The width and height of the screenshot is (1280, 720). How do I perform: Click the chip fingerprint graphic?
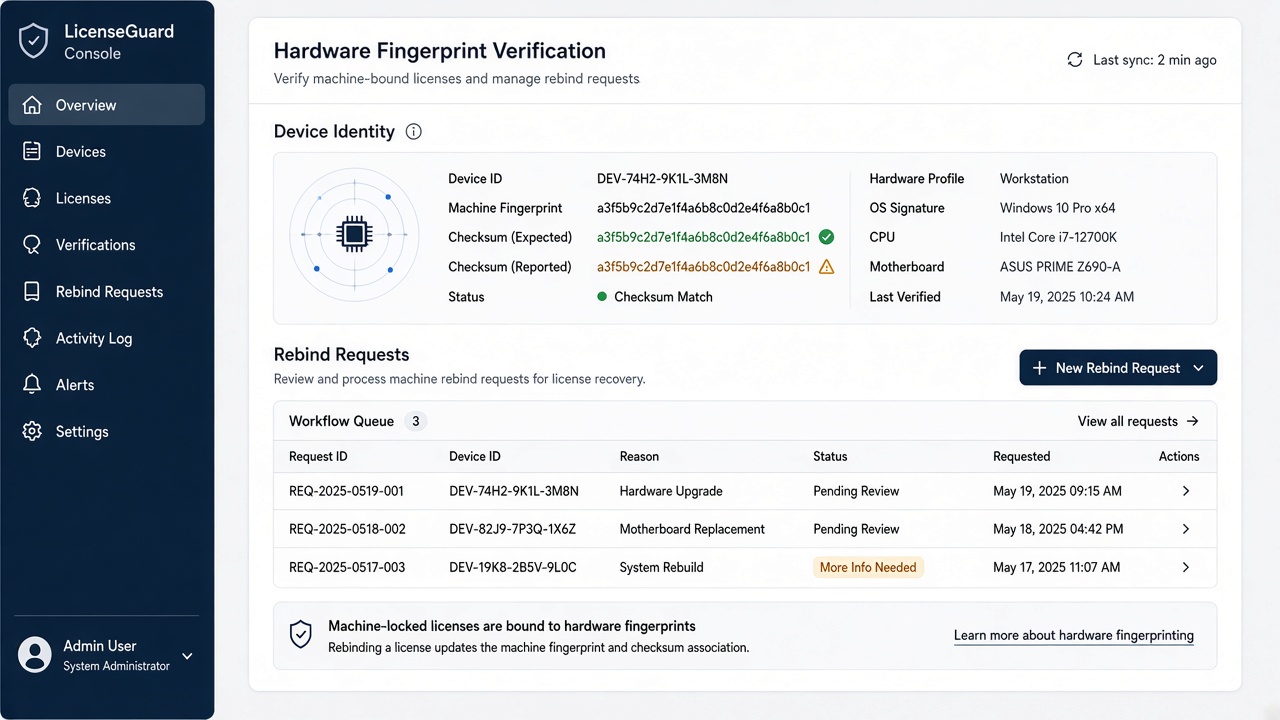pos(354,236)
